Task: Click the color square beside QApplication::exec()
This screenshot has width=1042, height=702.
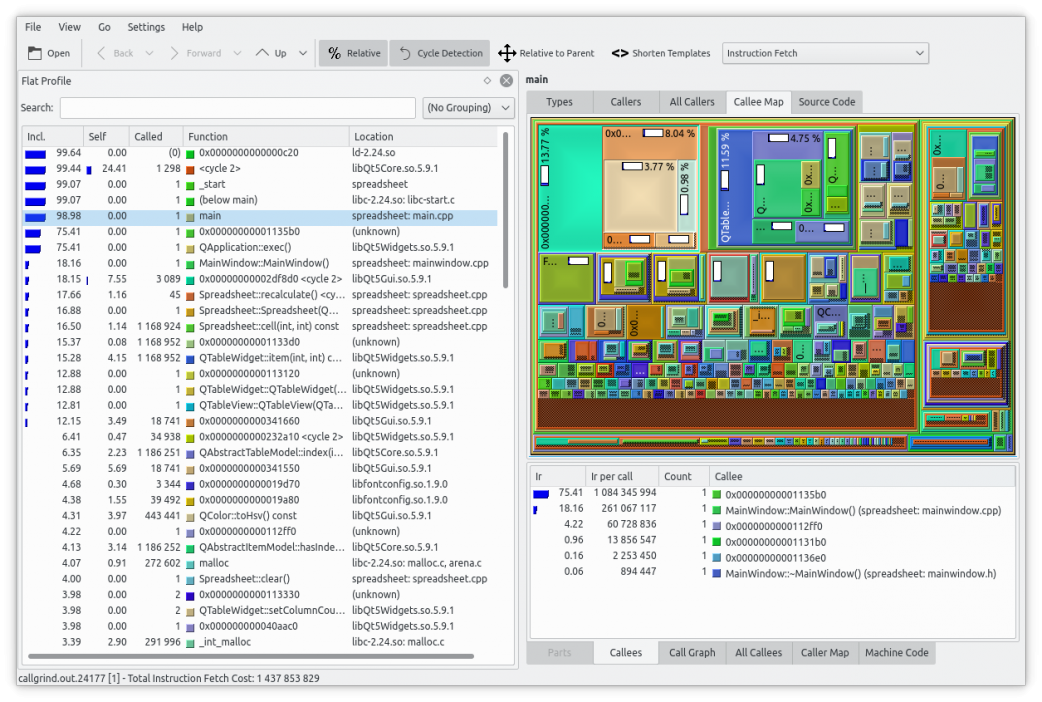Action: click(191, 248)
